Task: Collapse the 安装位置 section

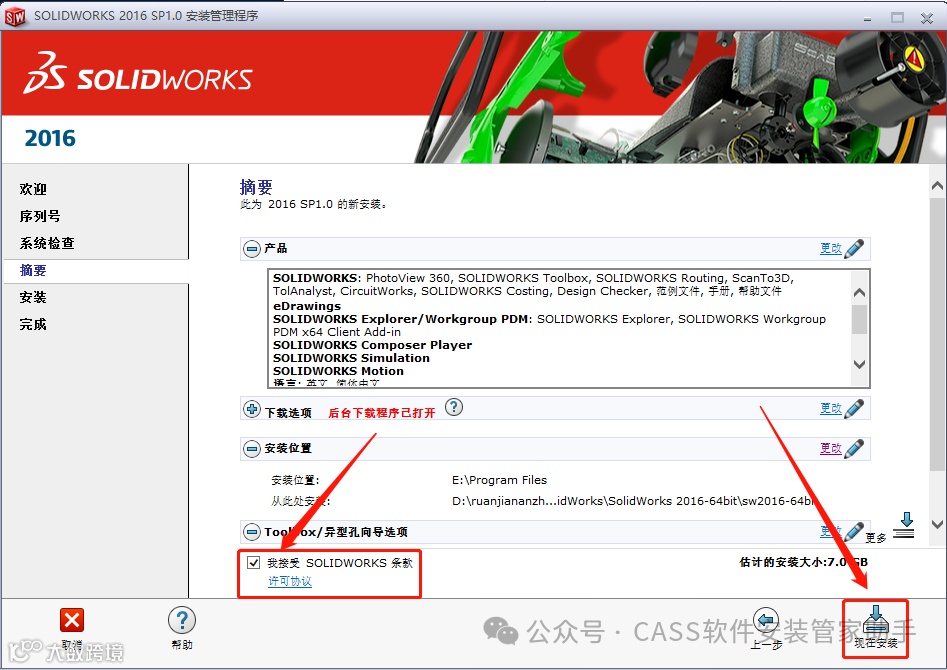Action: coord(252,448)
